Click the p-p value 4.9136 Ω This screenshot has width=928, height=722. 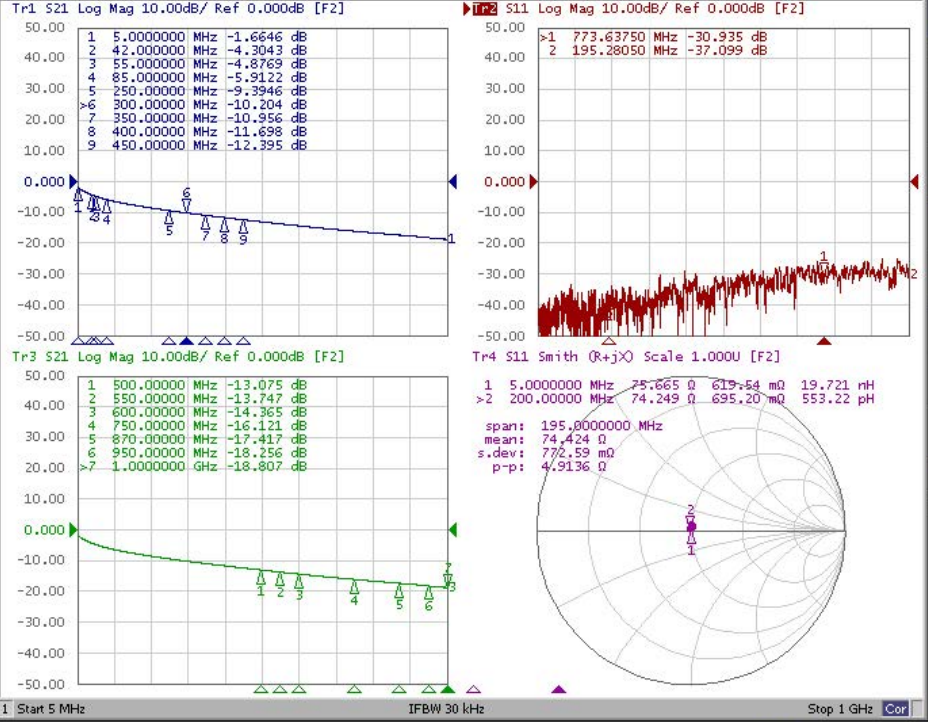coord(573,466)
